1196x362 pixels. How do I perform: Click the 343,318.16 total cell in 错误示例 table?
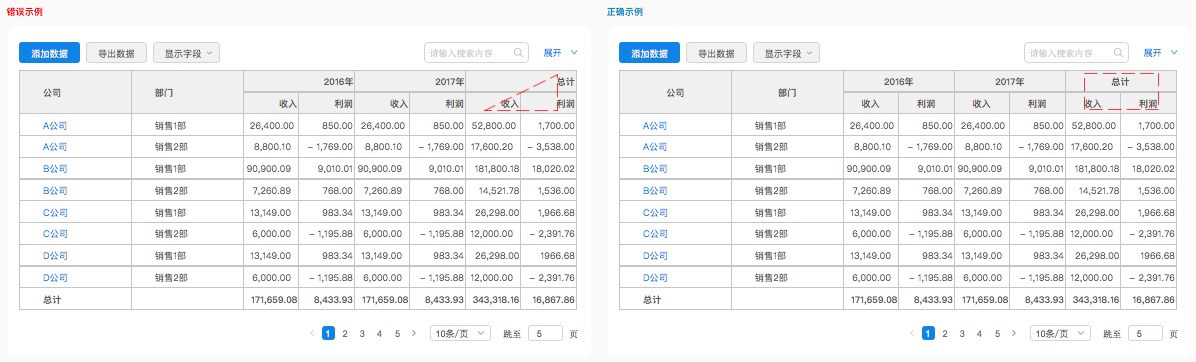click(494, 300)
